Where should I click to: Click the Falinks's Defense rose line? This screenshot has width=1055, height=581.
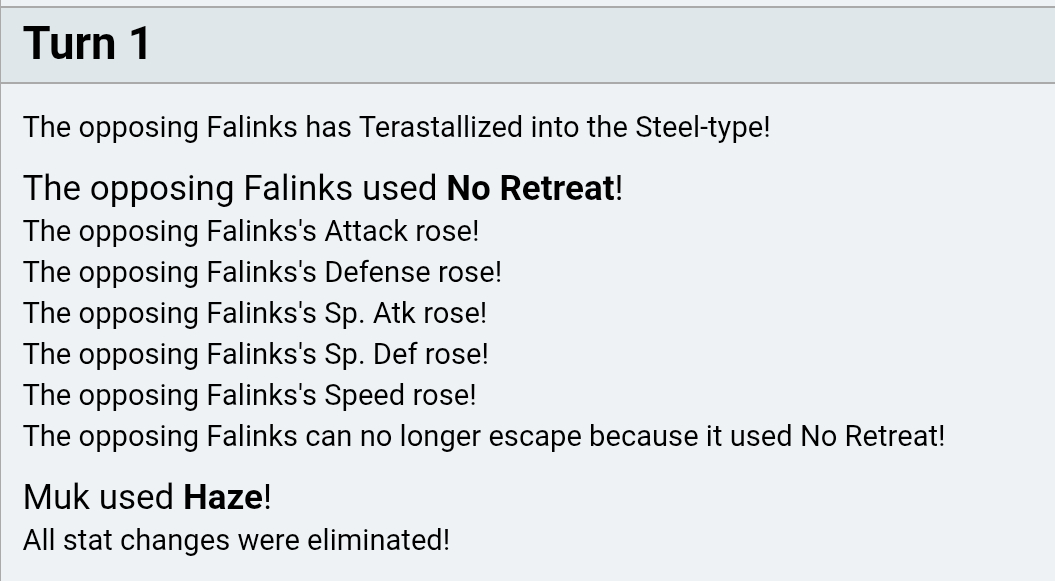(262, 272)
